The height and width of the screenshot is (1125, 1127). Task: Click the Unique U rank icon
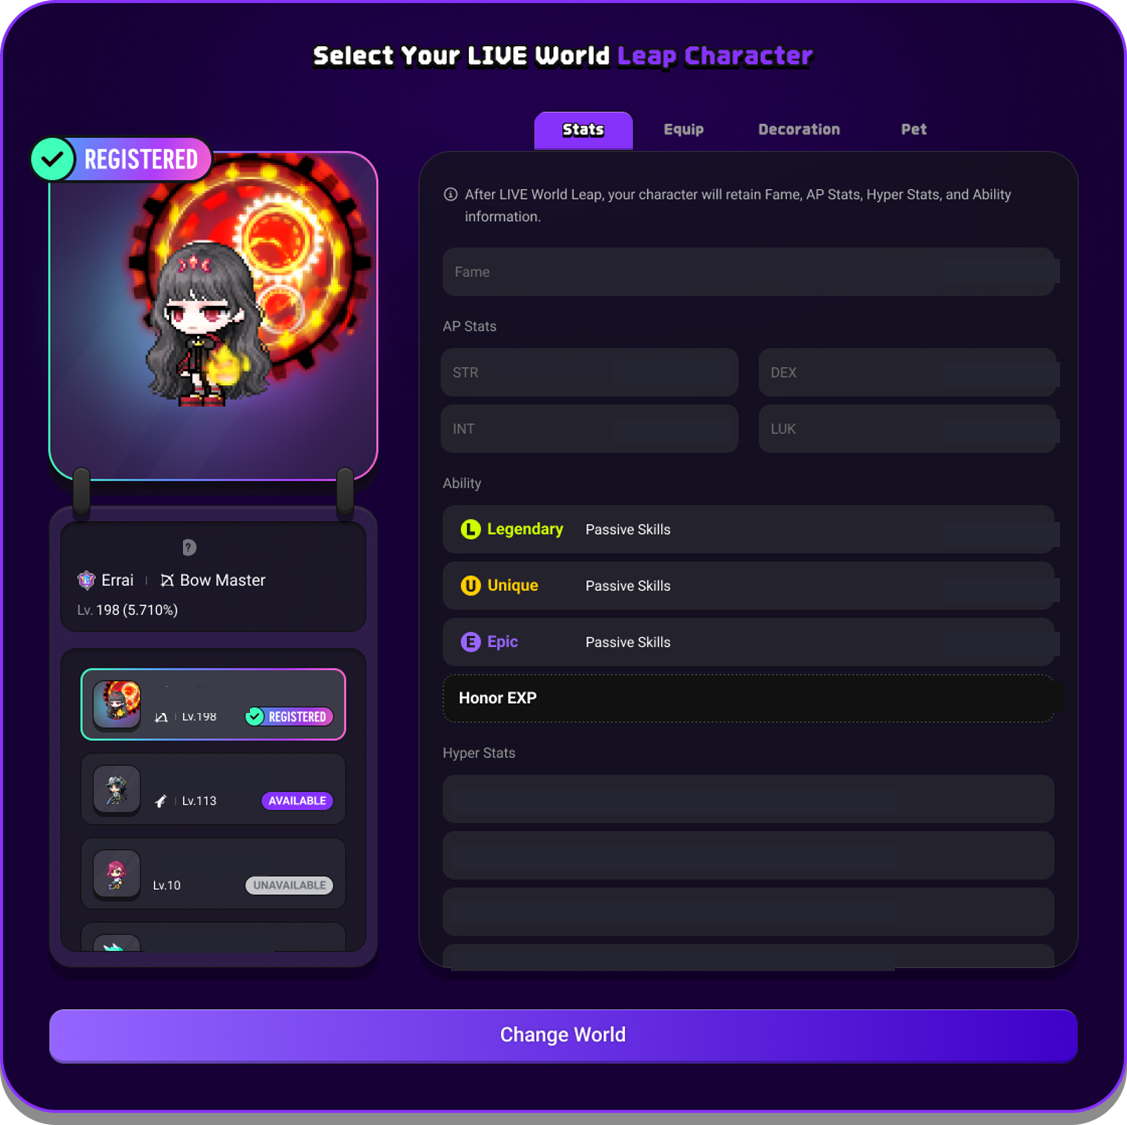coord(470,586)
